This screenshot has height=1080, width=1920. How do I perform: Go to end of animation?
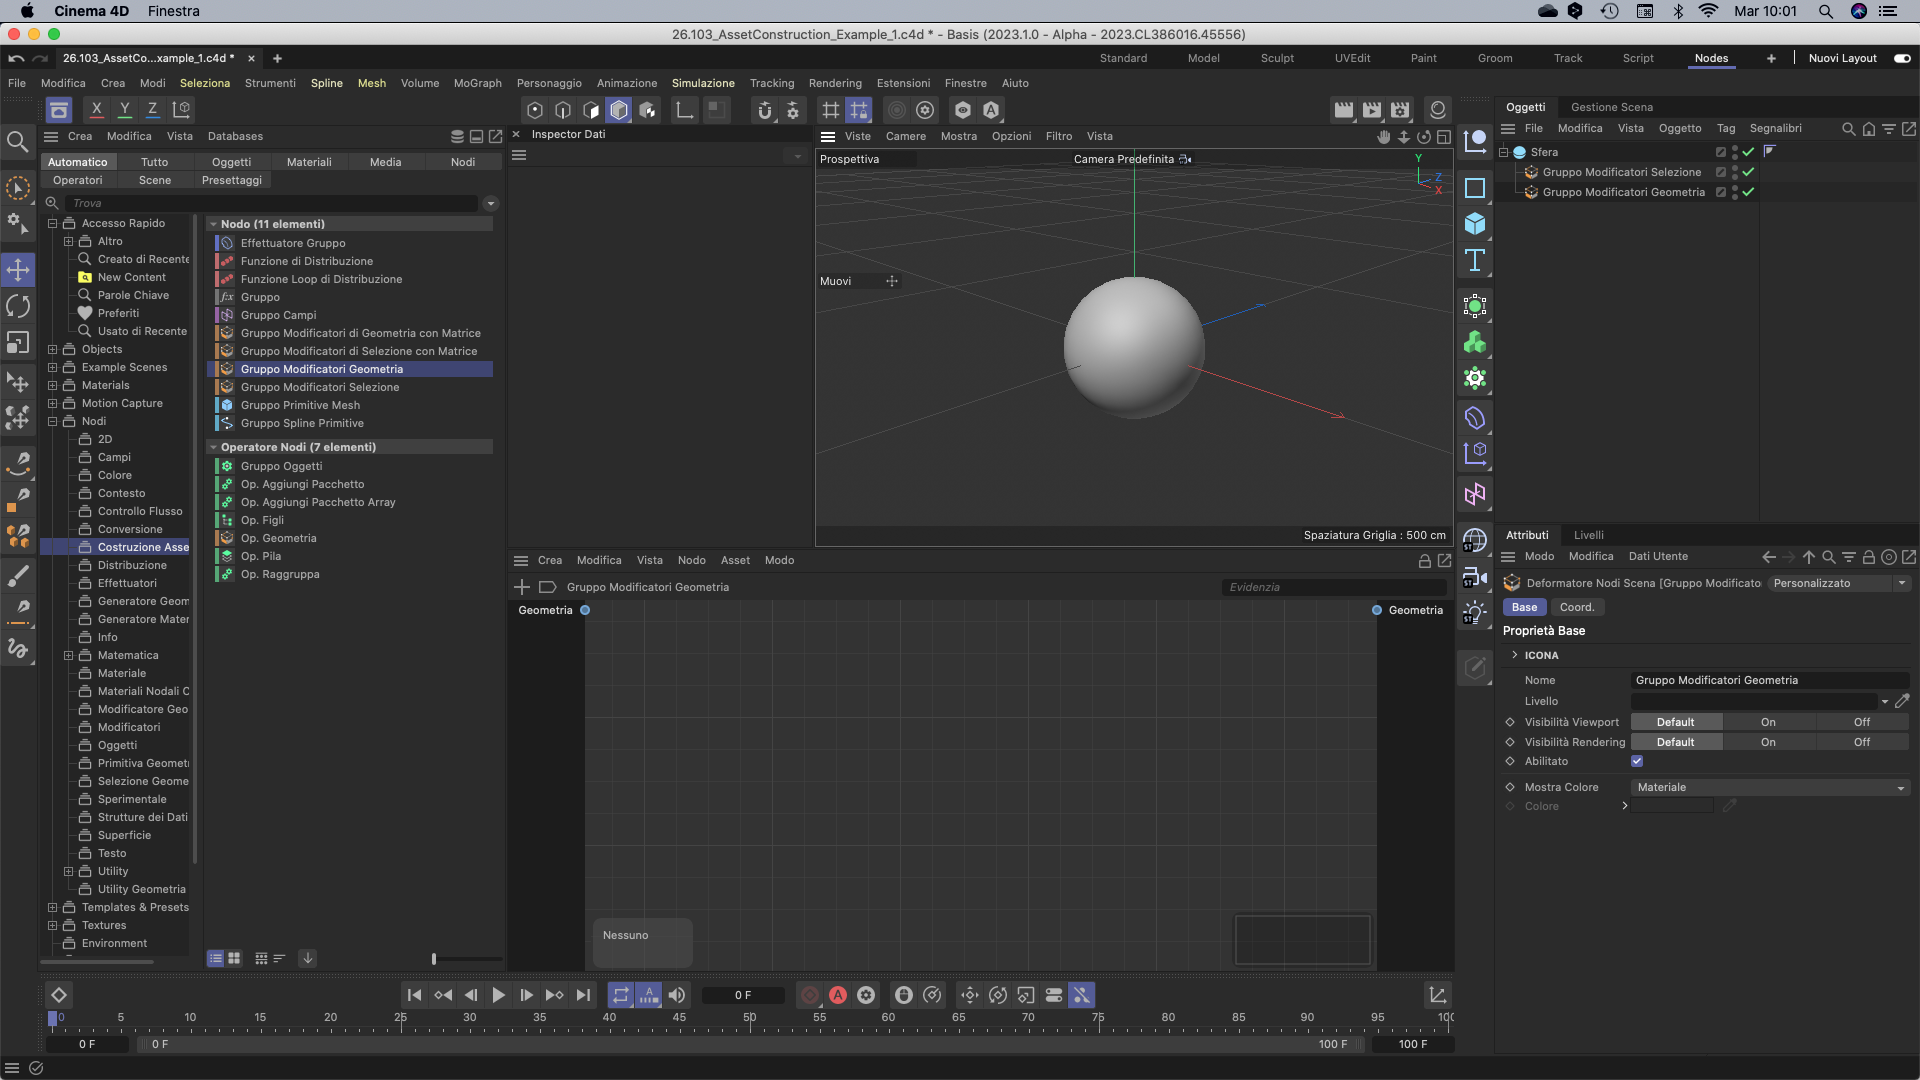(x=583, y=995)
